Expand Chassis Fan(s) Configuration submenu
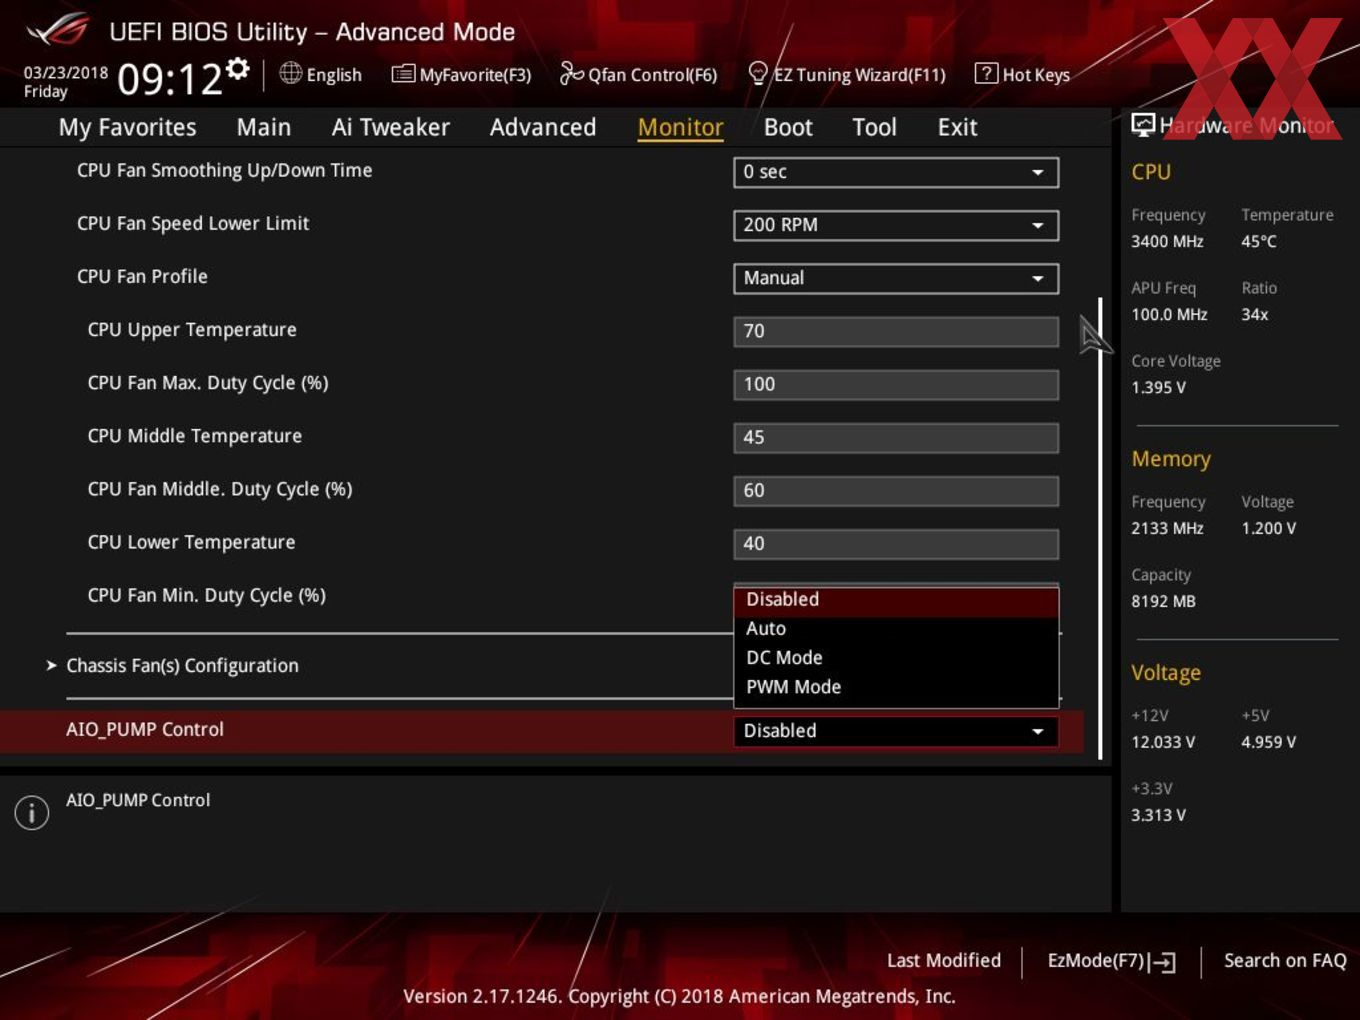The height and width of the screenshot is (1020, 1360). [x=182, y=666]
